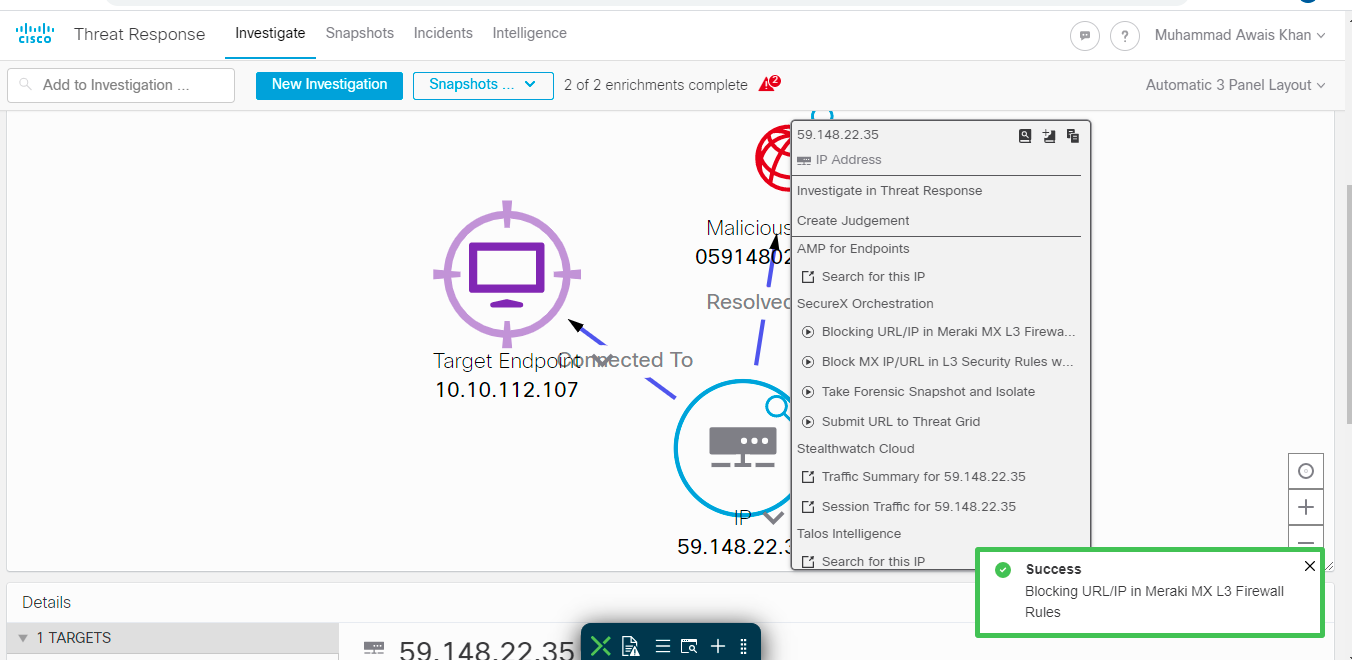Zoom out the graph with minus button
This screenshot has width=1352, height=660.
point(1305,540)
